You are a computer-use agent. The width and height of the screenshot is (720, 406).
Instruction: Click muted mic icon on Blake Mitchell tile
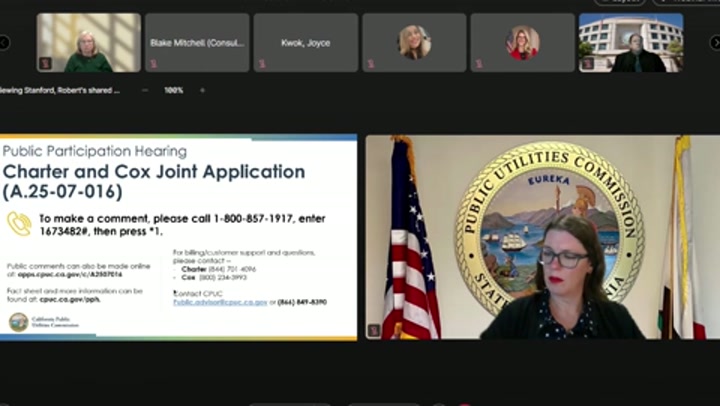pyautogui.click(x=154, y=64)
